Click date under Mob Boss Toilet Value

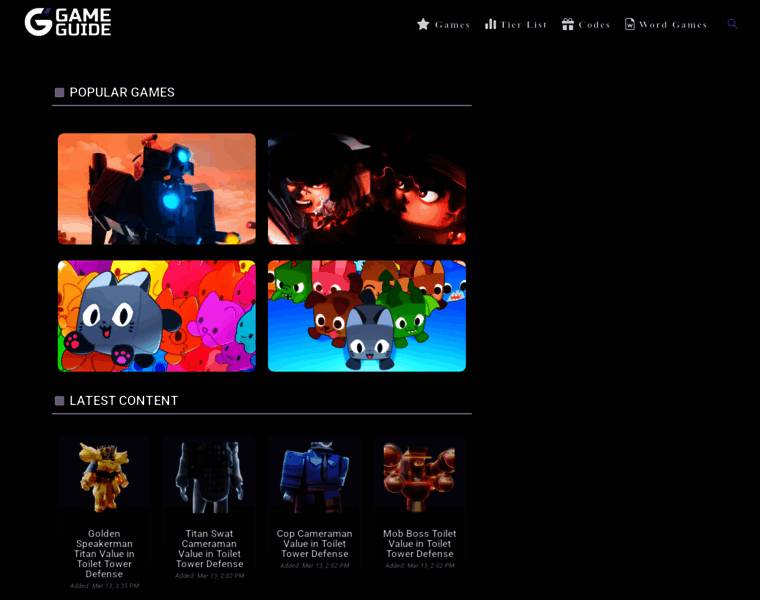click(x=420, y=566)
